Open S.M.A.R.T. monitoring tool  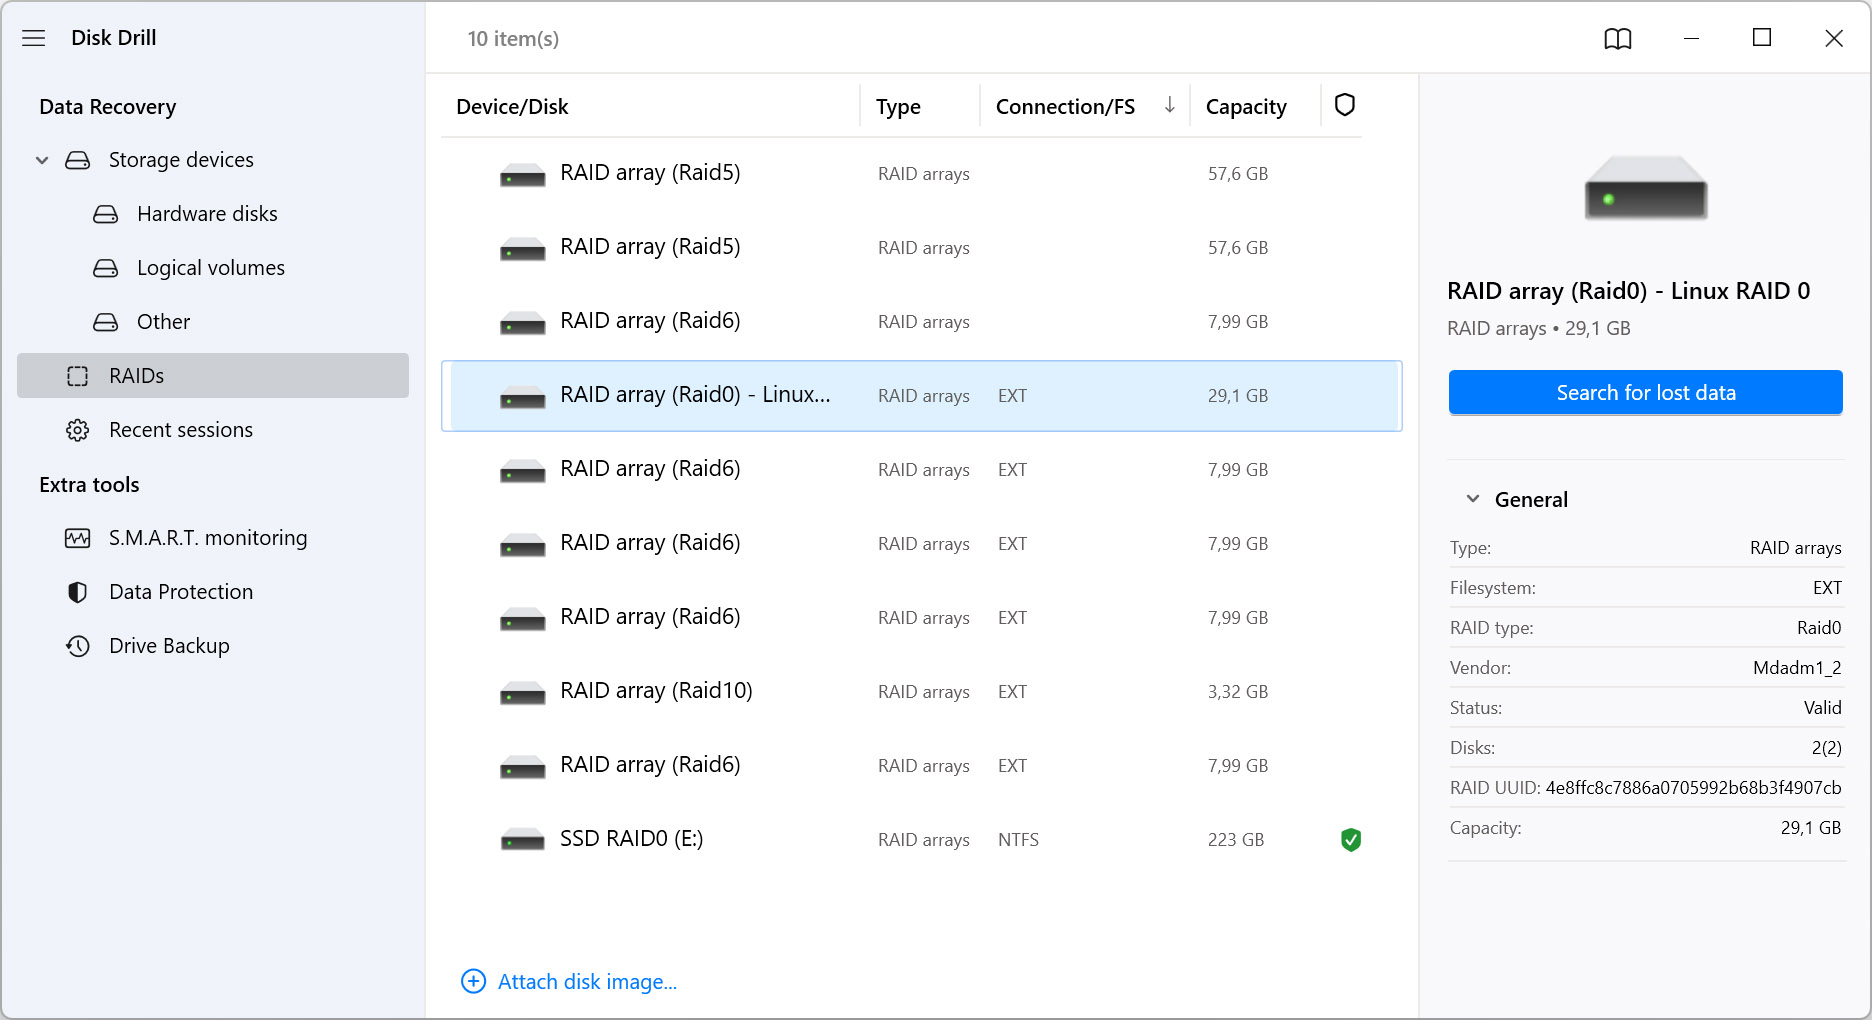(x=208, y=538)
